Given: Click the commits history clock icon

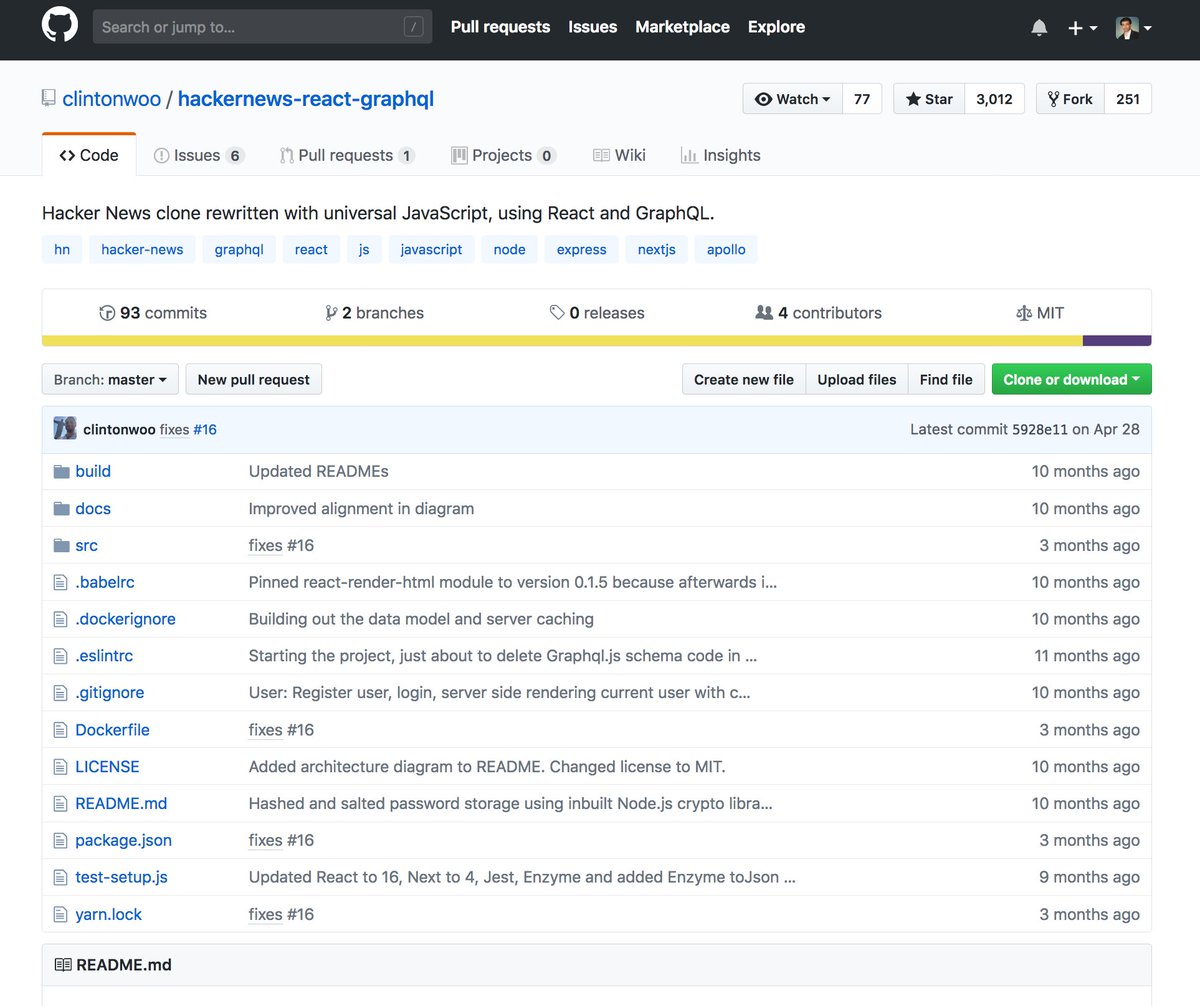Looking at the screenshot, I should click(x=107, y=313).
